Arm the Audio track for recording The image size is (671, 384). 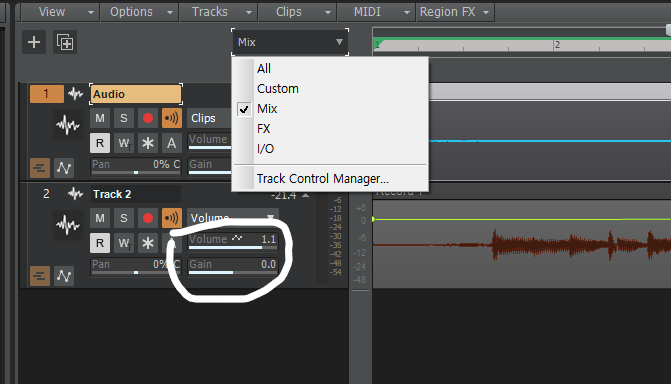(x=148, y=118)
